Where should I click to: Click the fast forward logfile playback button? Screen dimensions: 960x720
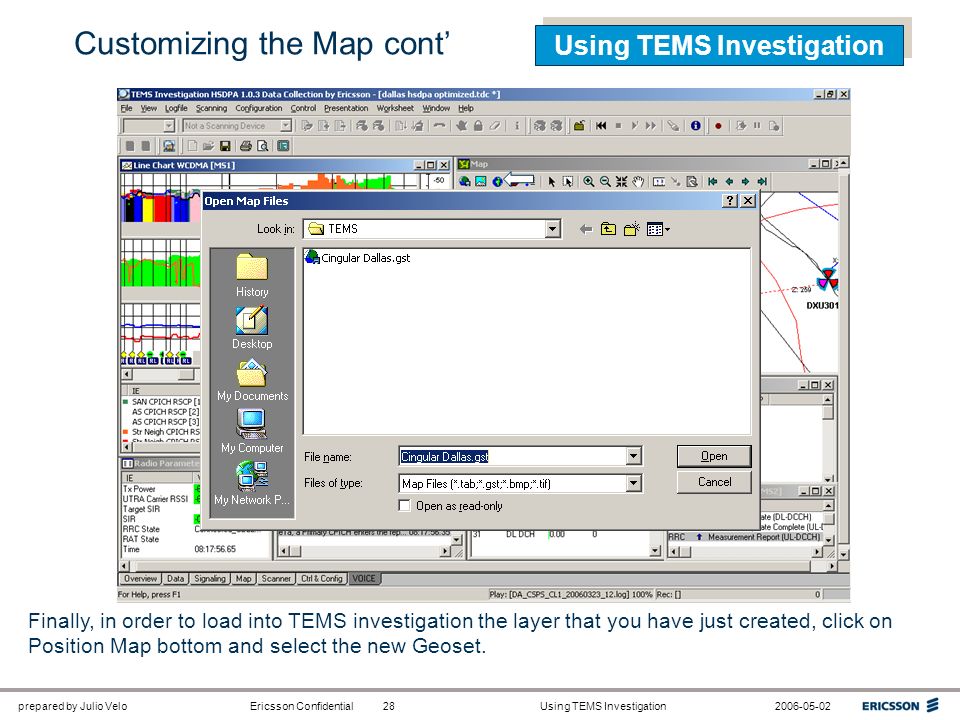(651, 126)
